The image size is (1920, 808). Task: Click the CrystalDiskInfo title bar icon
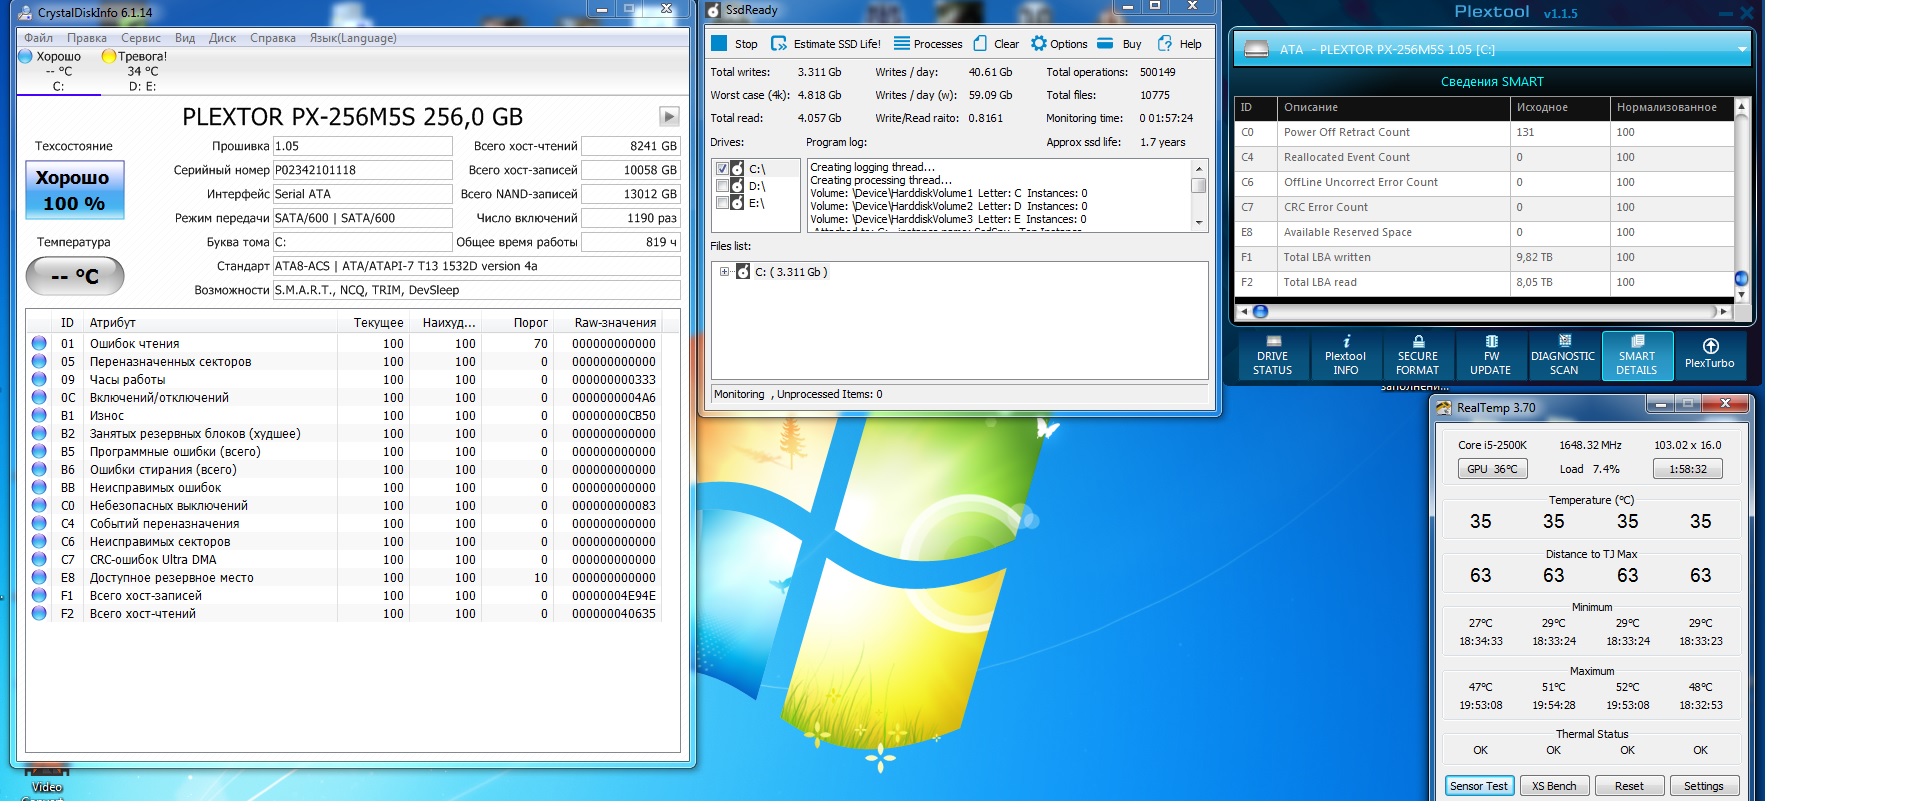[25, 13]
